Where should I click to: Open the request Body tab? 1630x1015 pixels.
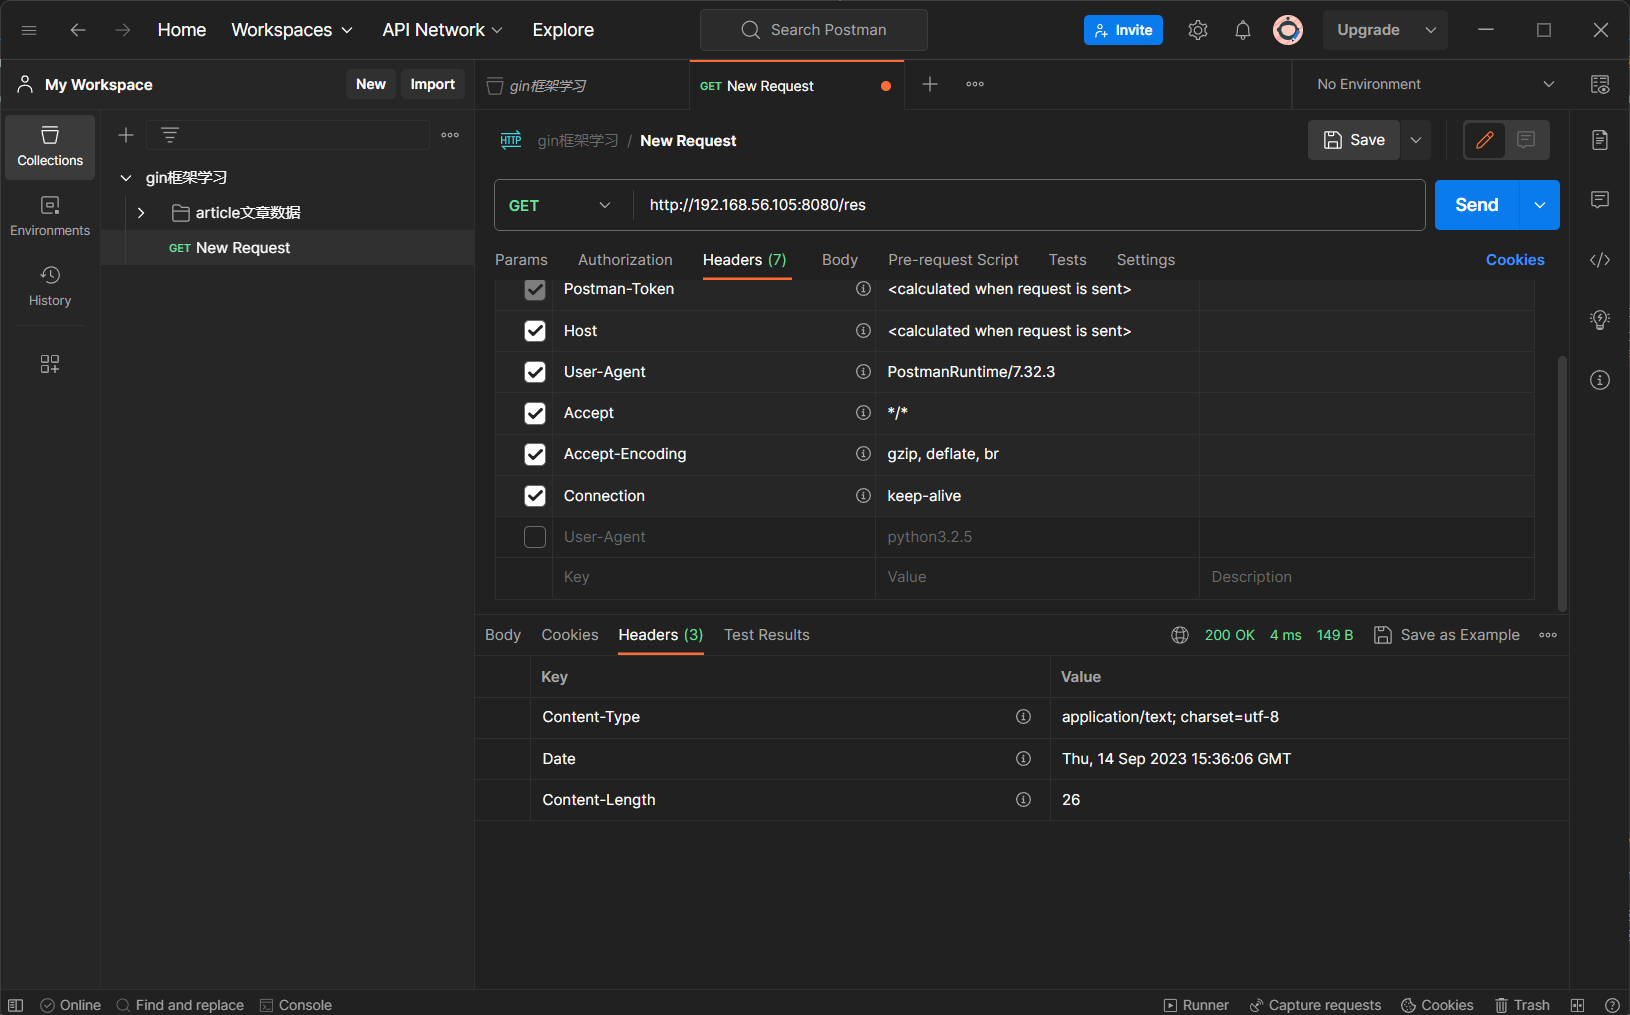coord(840,260)
